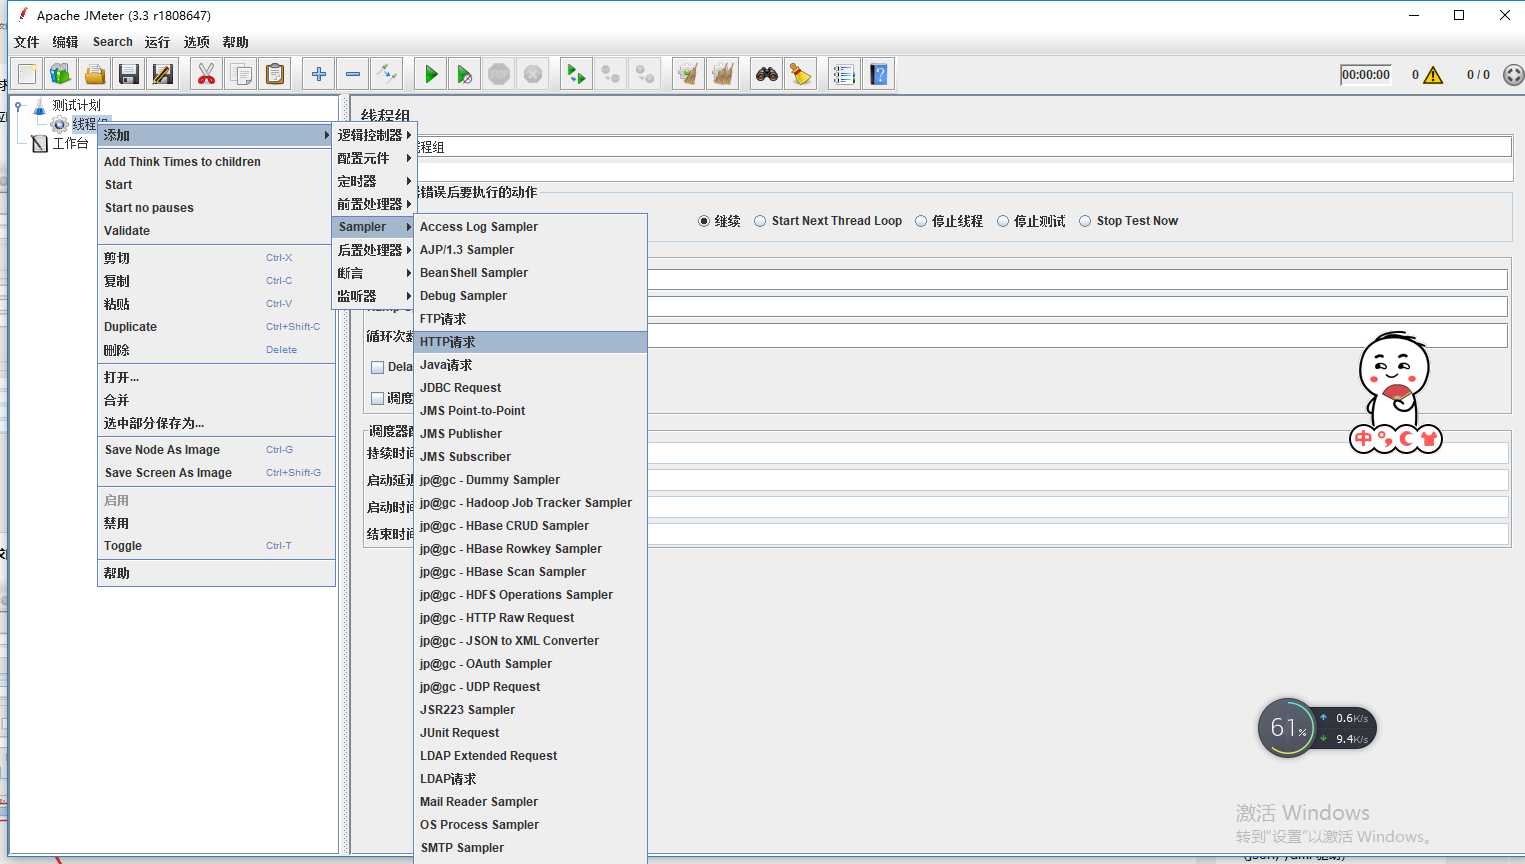1525x864 pixels.
Task: Save the test plan with floppy icon
Action: 129,74
